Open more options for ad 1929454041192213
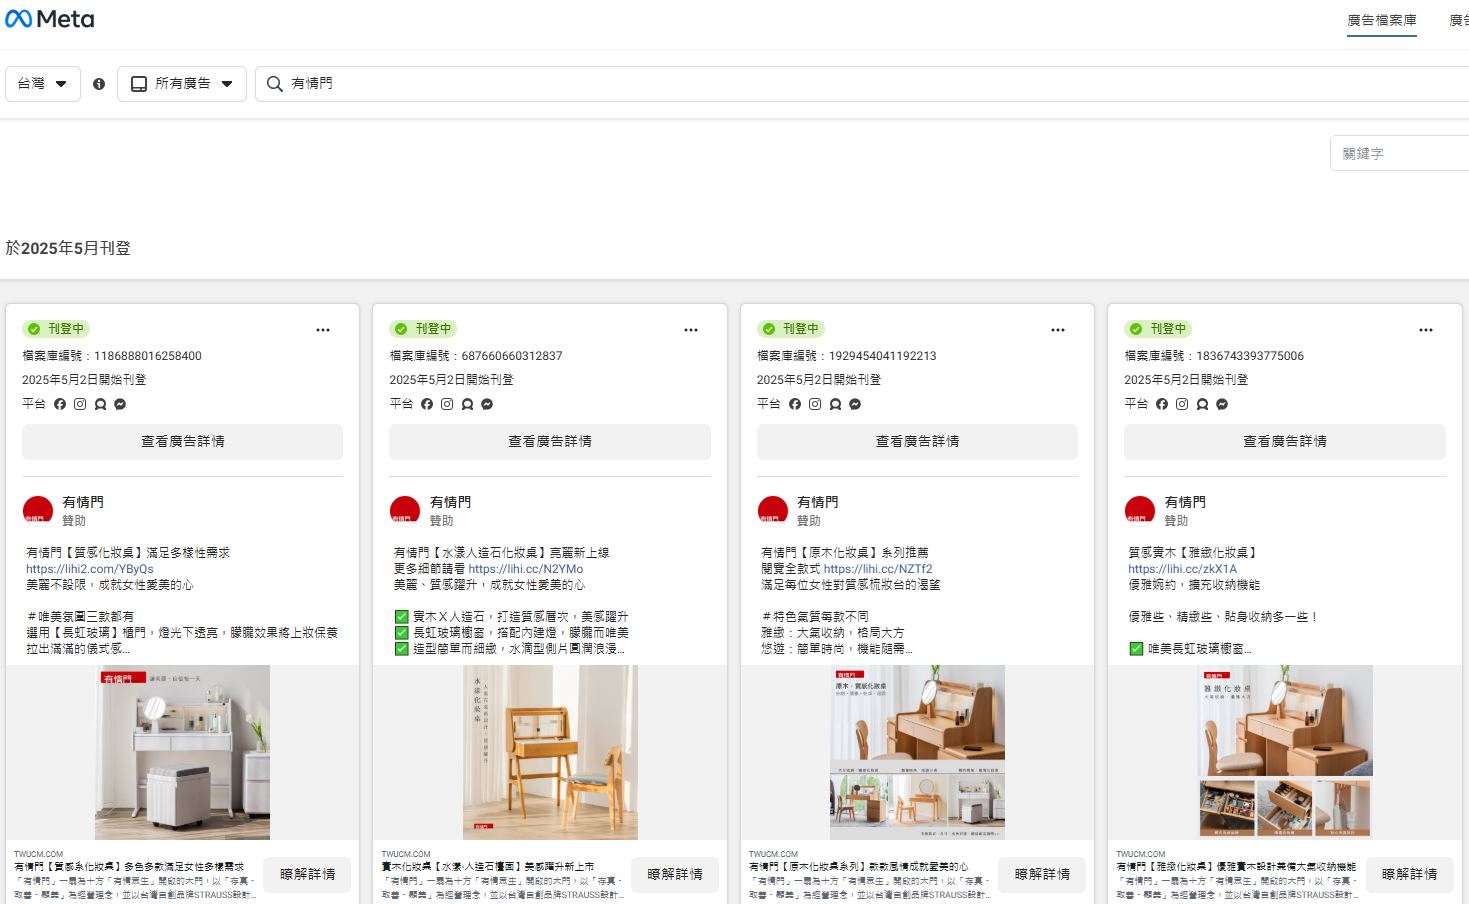This screenshot has height=904, width=1469. point(1058,330)
